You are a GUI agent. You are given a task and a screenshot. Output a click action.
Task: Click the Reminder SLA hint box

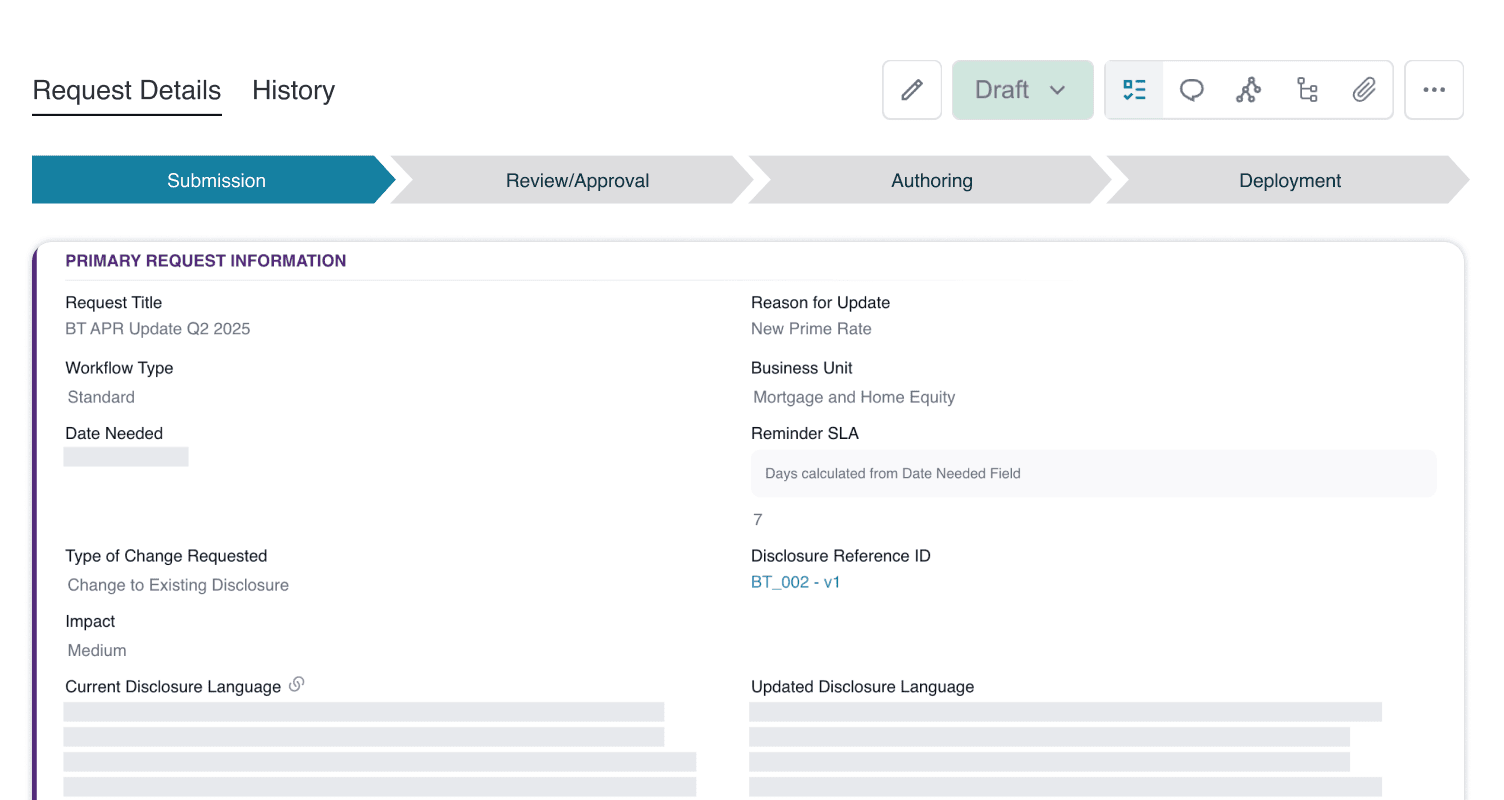tap(1093, 473)
